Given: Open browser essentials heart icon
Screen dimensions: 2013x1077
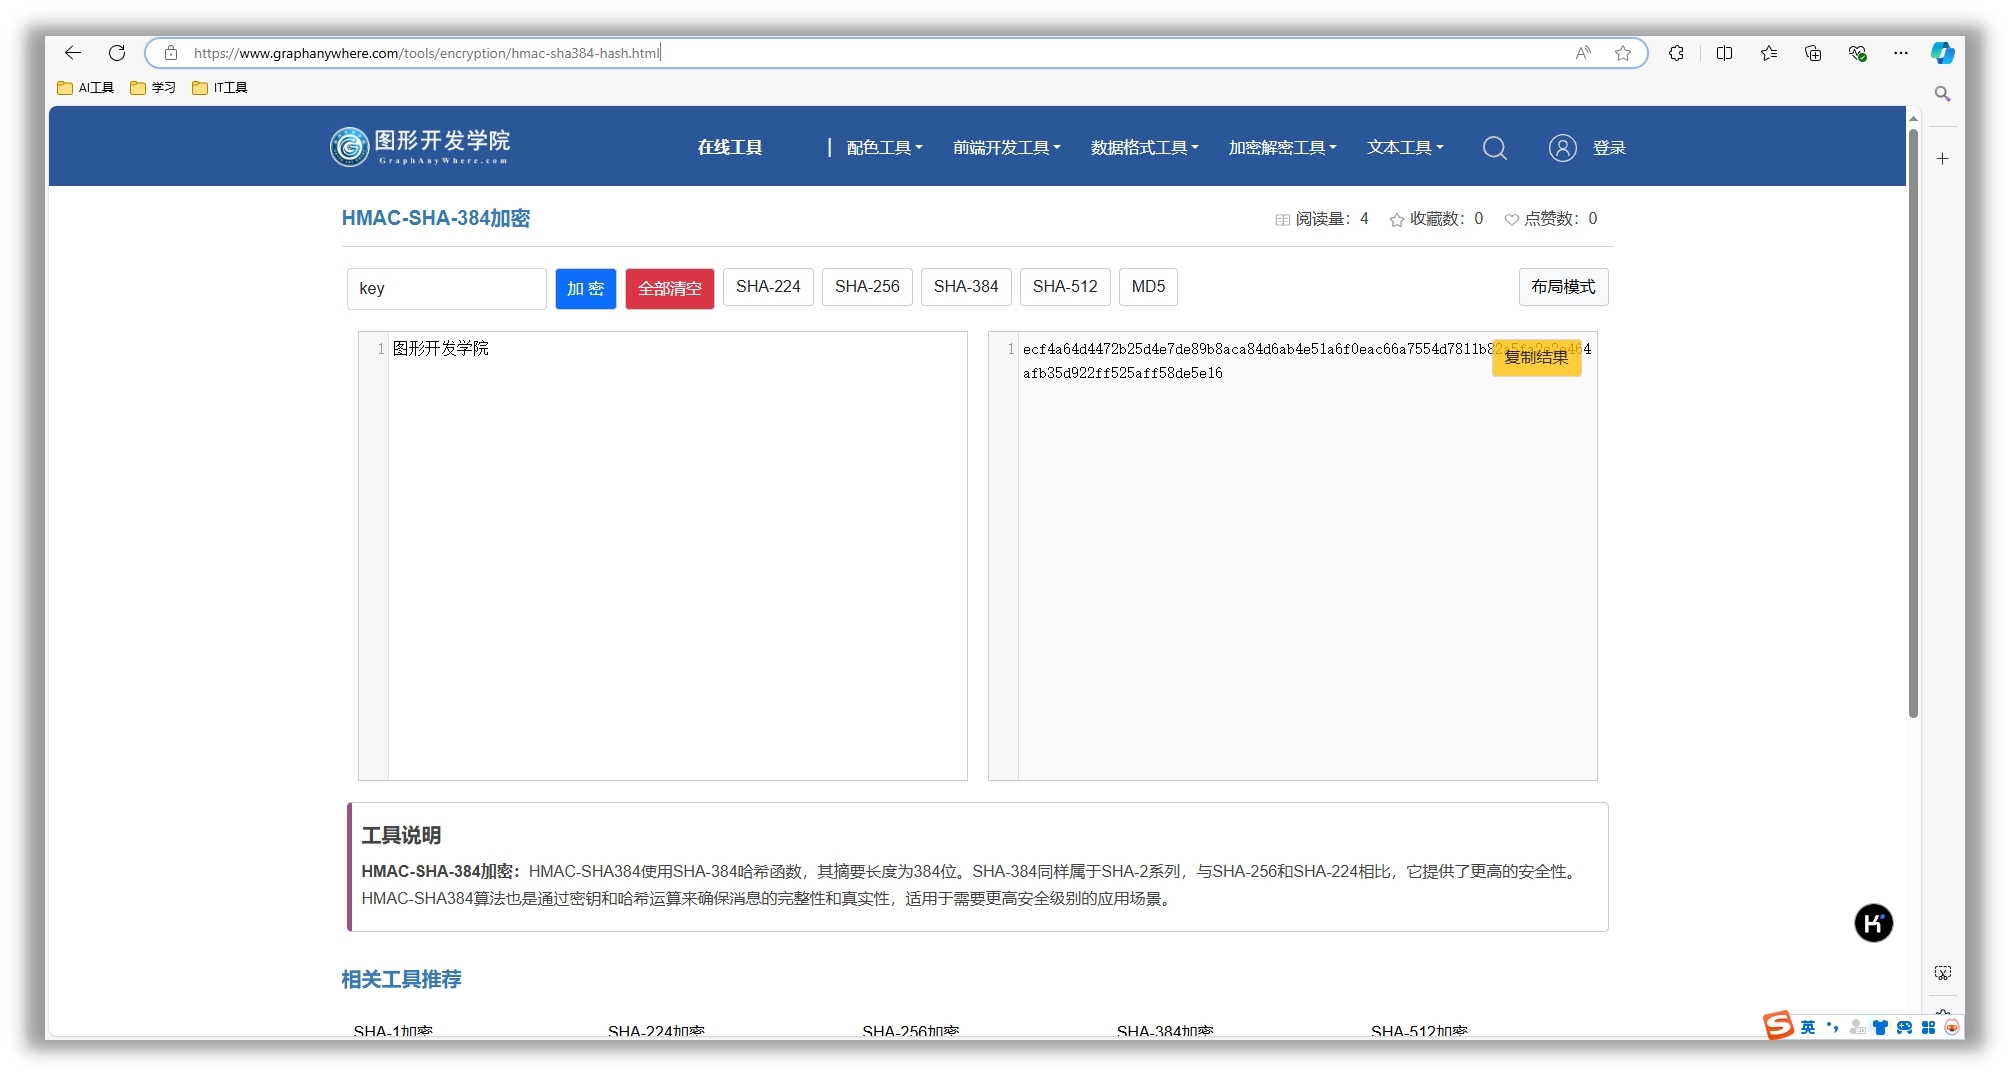Looking at the screenshot, I should tap(1858, 53).
